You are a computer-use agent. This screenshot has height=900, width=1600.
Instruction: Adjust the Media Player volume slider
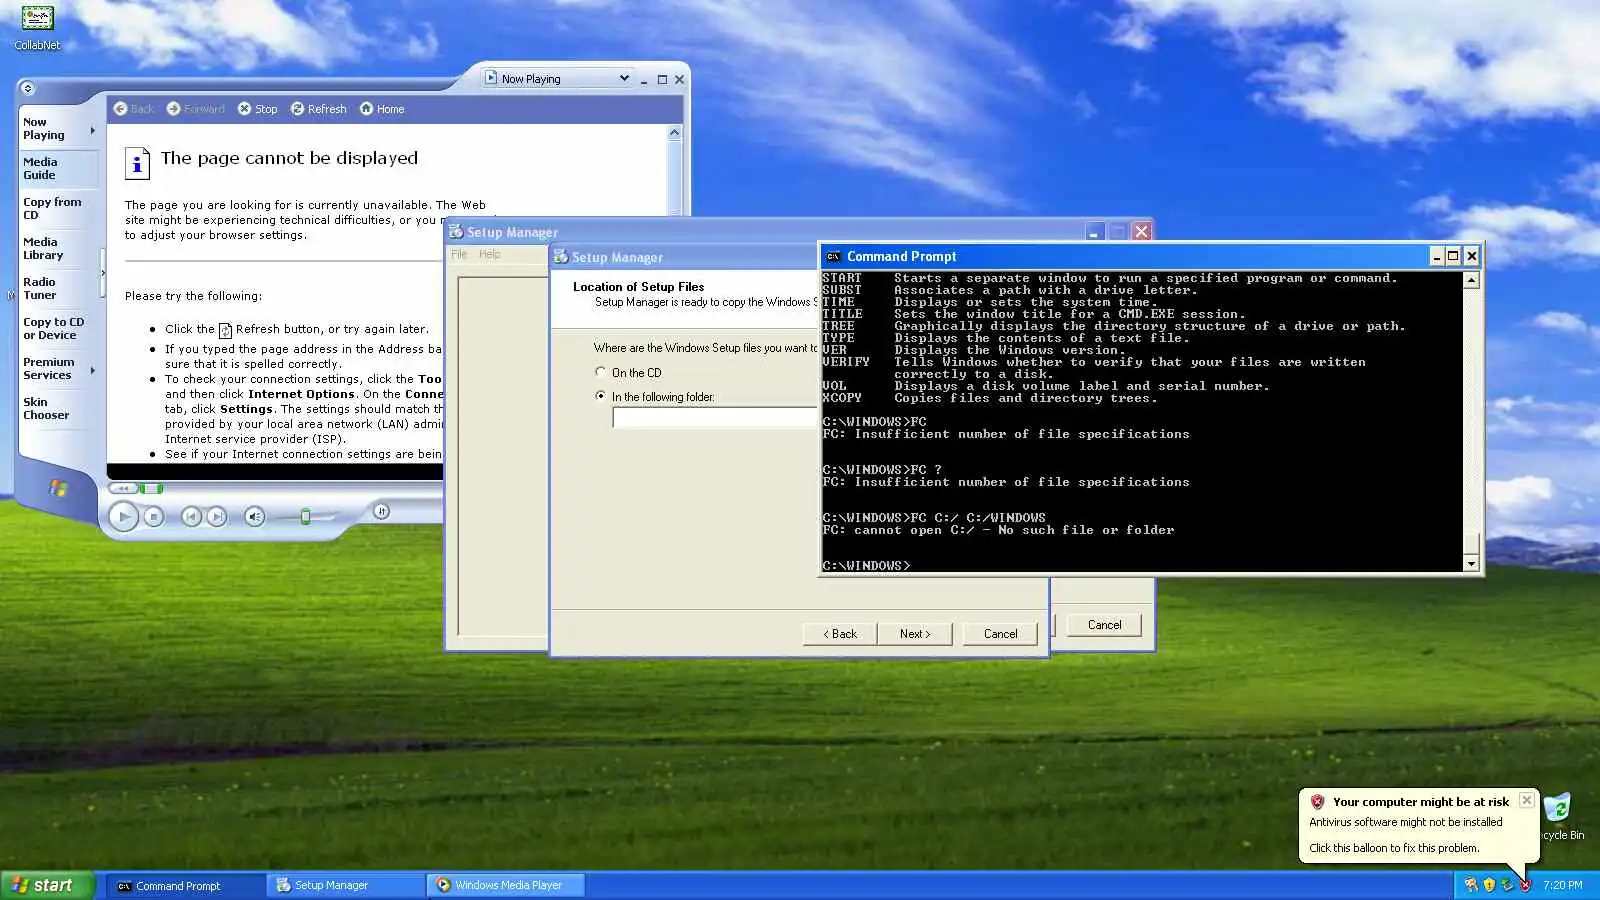(x=305, y=516)
